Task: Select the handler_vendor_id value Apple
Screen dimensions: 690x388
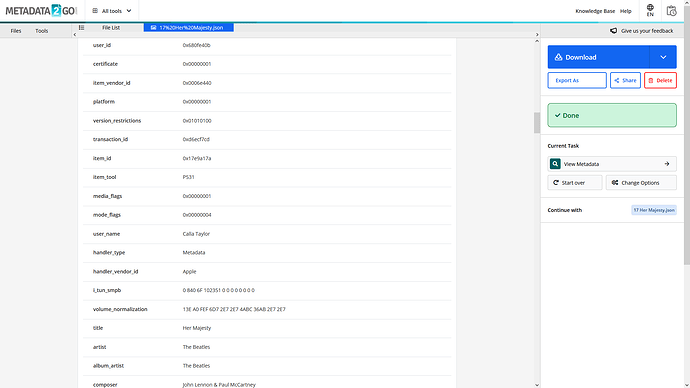Action: (189, 271)
